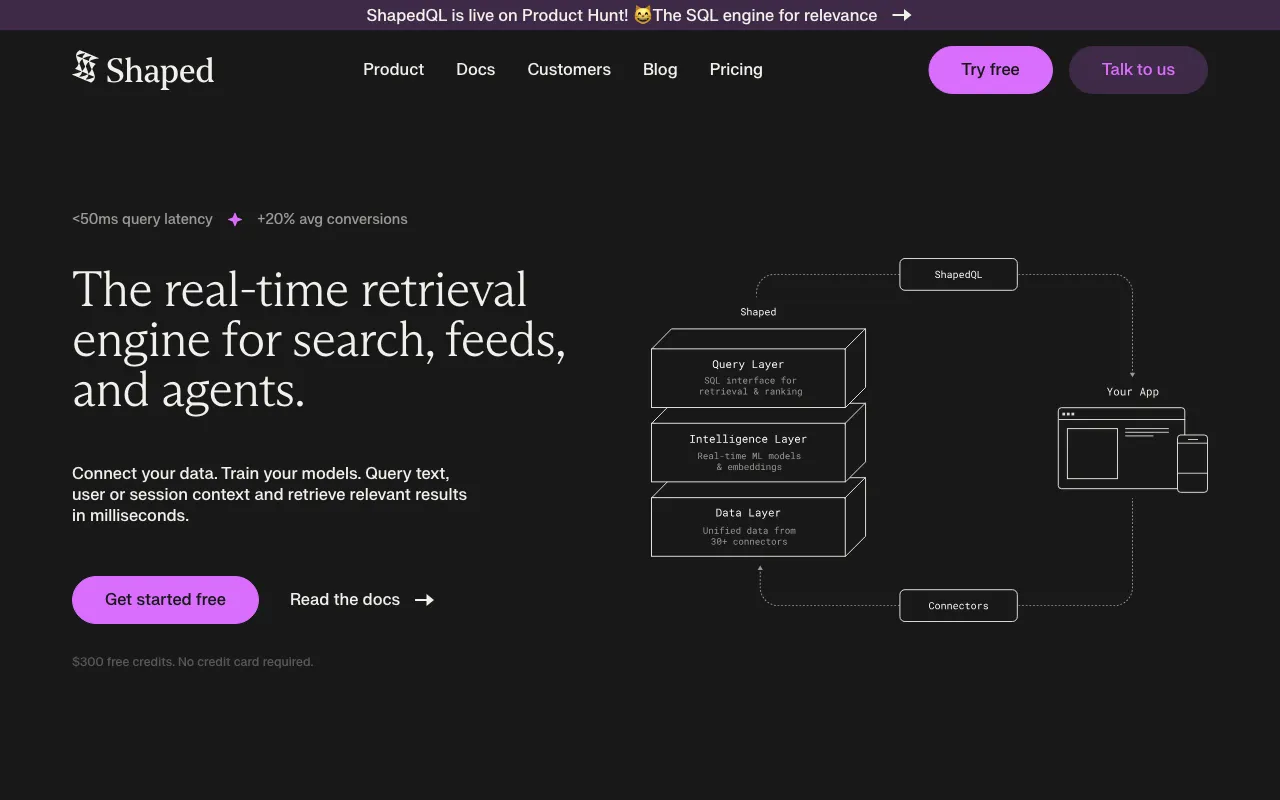Click the Talk to us button
The image size is (1280, 800).
point(1138,70)
